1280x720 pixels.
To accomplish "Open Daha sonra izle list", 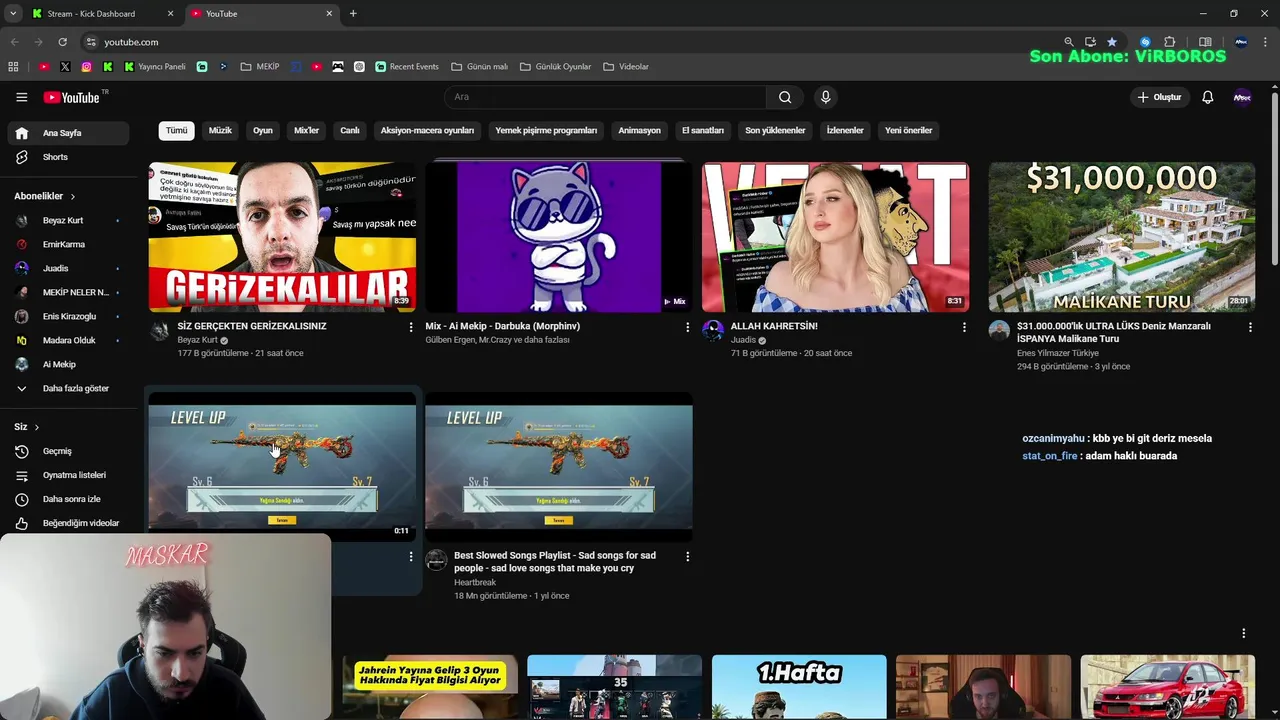I will 68,499.
